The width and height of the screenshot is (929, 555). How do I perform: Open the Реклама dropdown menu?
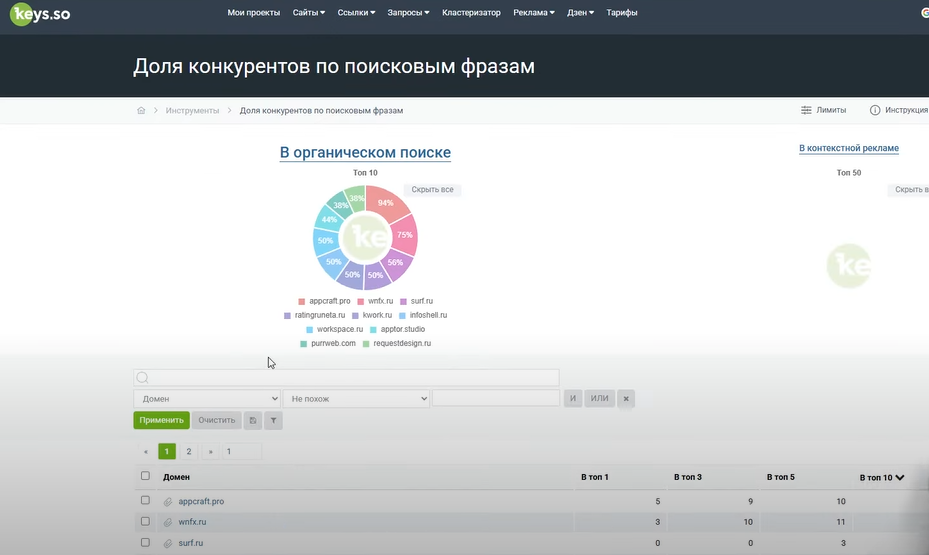(534, 12)
